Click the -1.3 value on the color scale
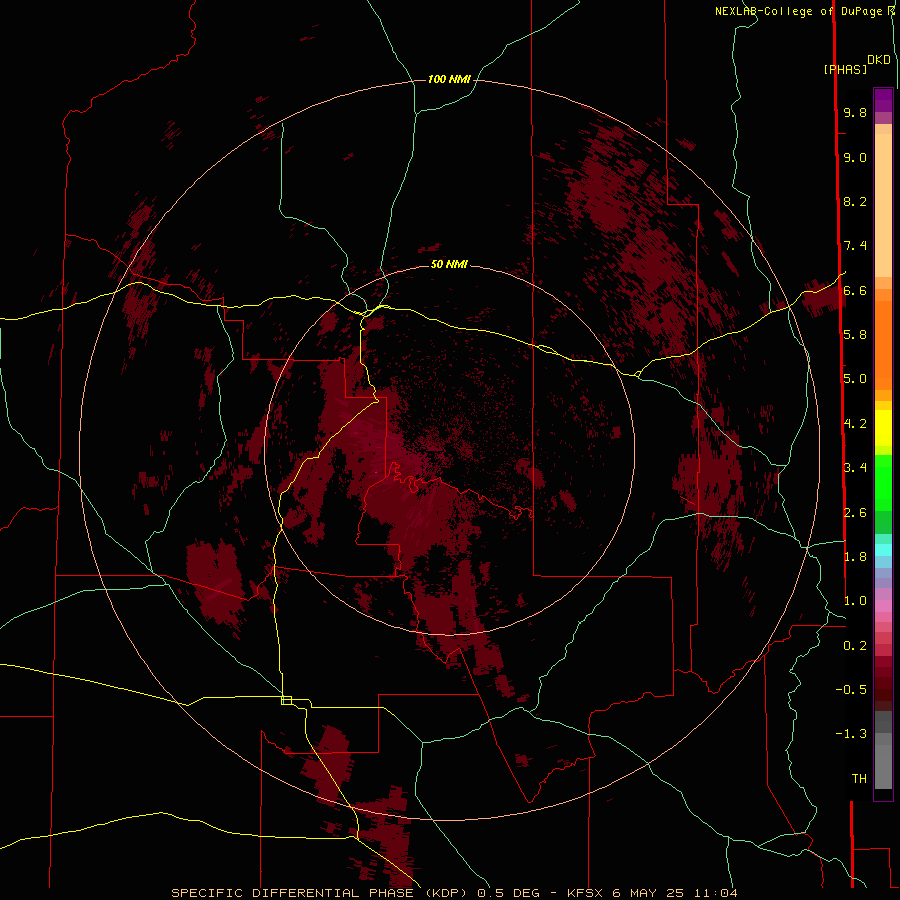900x900 pixels. click(851, 734)
